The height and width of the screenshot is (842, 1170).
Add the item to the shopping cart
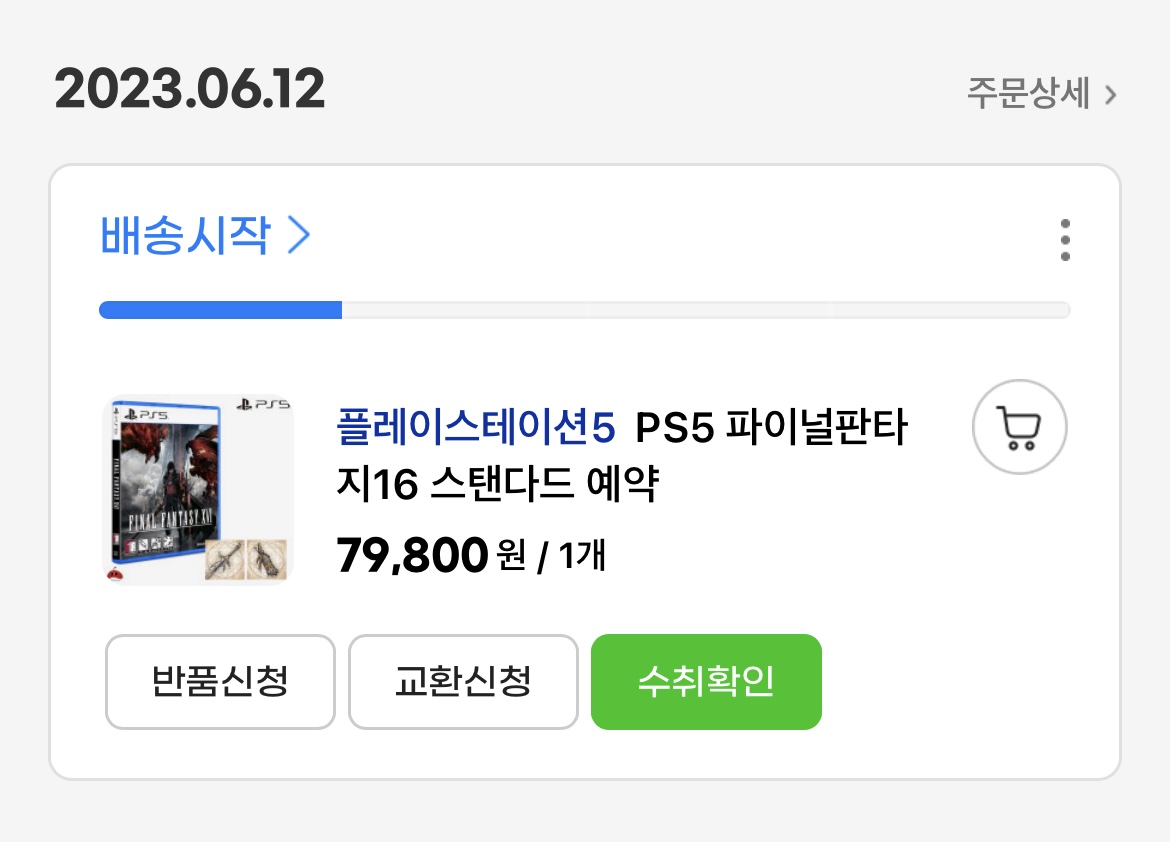tap(1020, 428)
